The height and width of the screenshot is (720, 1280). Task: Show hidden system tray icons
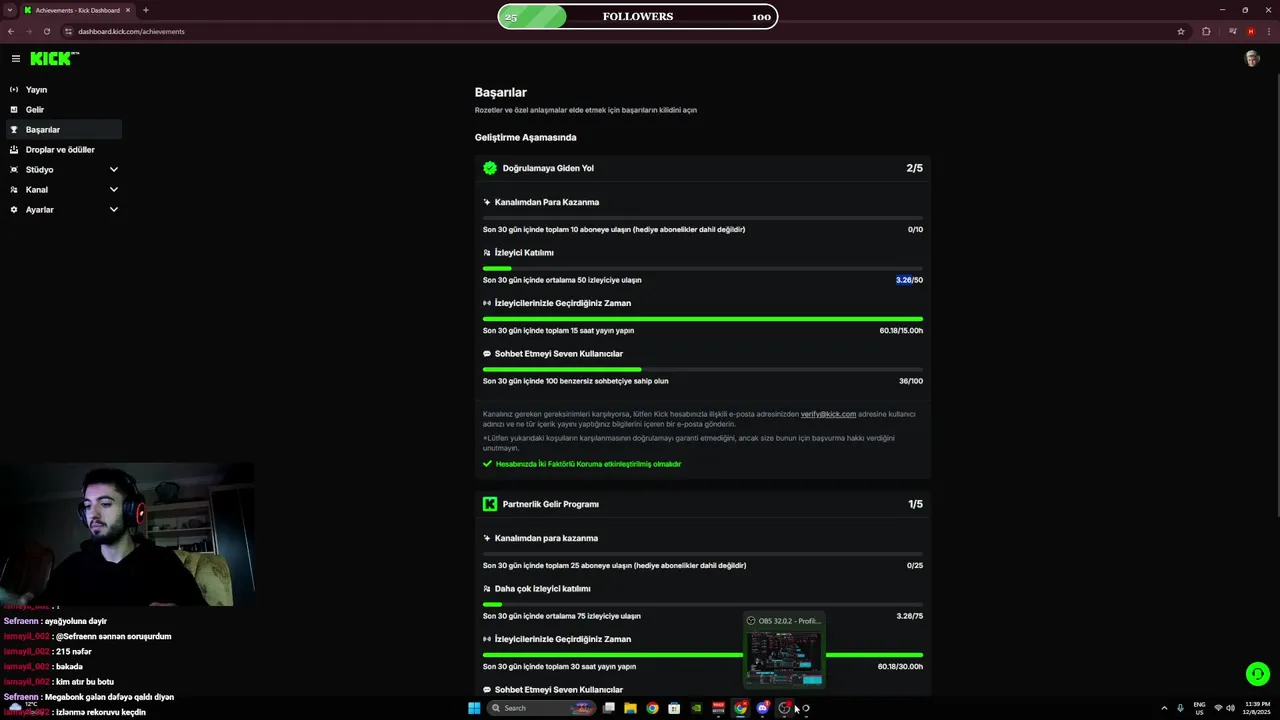(1164, 708)
